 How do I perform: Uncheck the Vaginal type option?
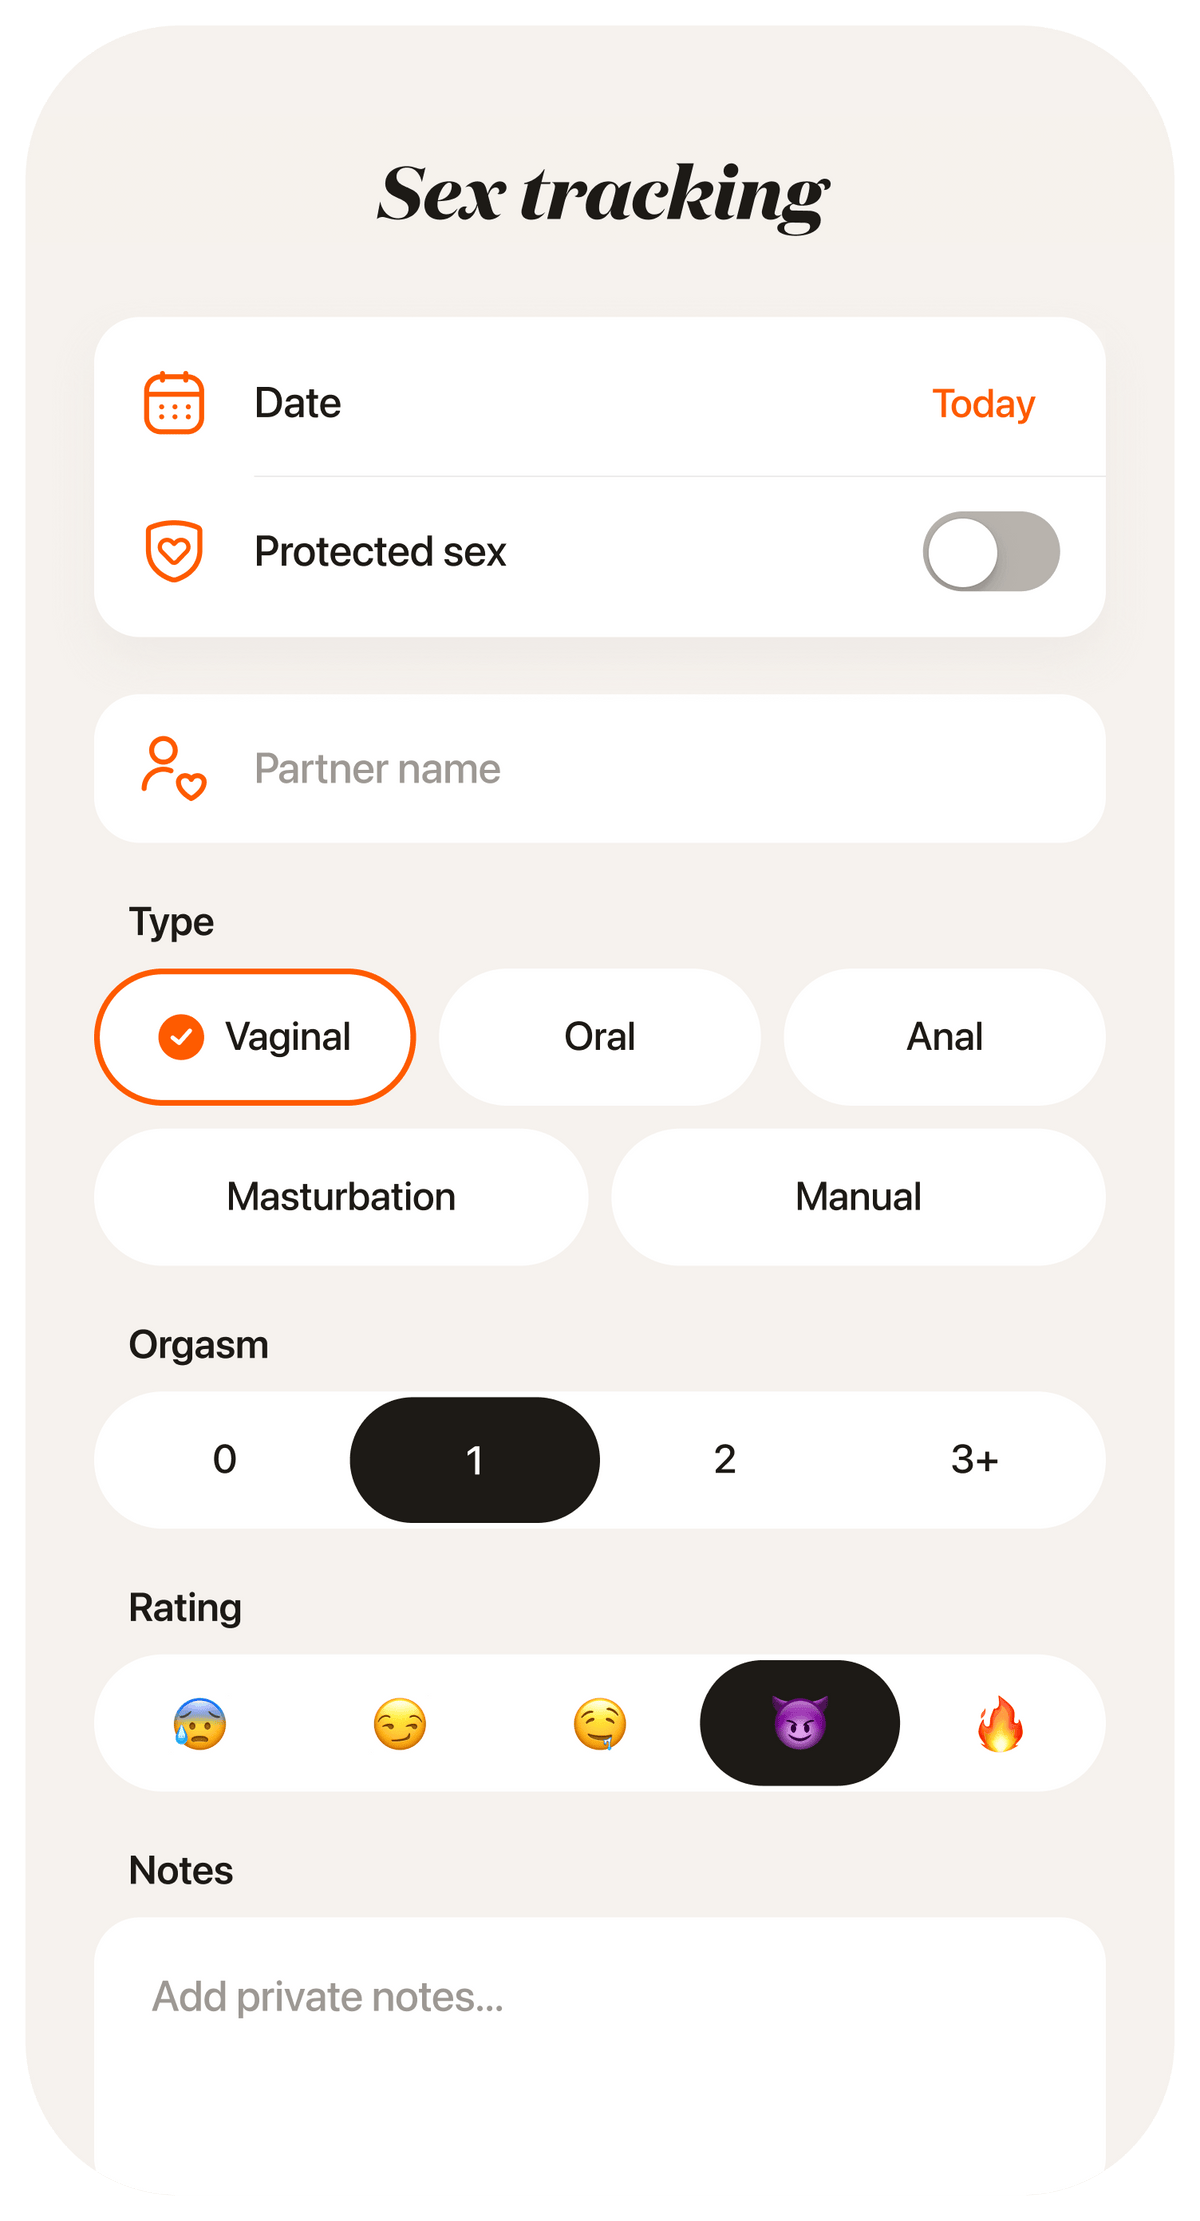(255, 1037)
